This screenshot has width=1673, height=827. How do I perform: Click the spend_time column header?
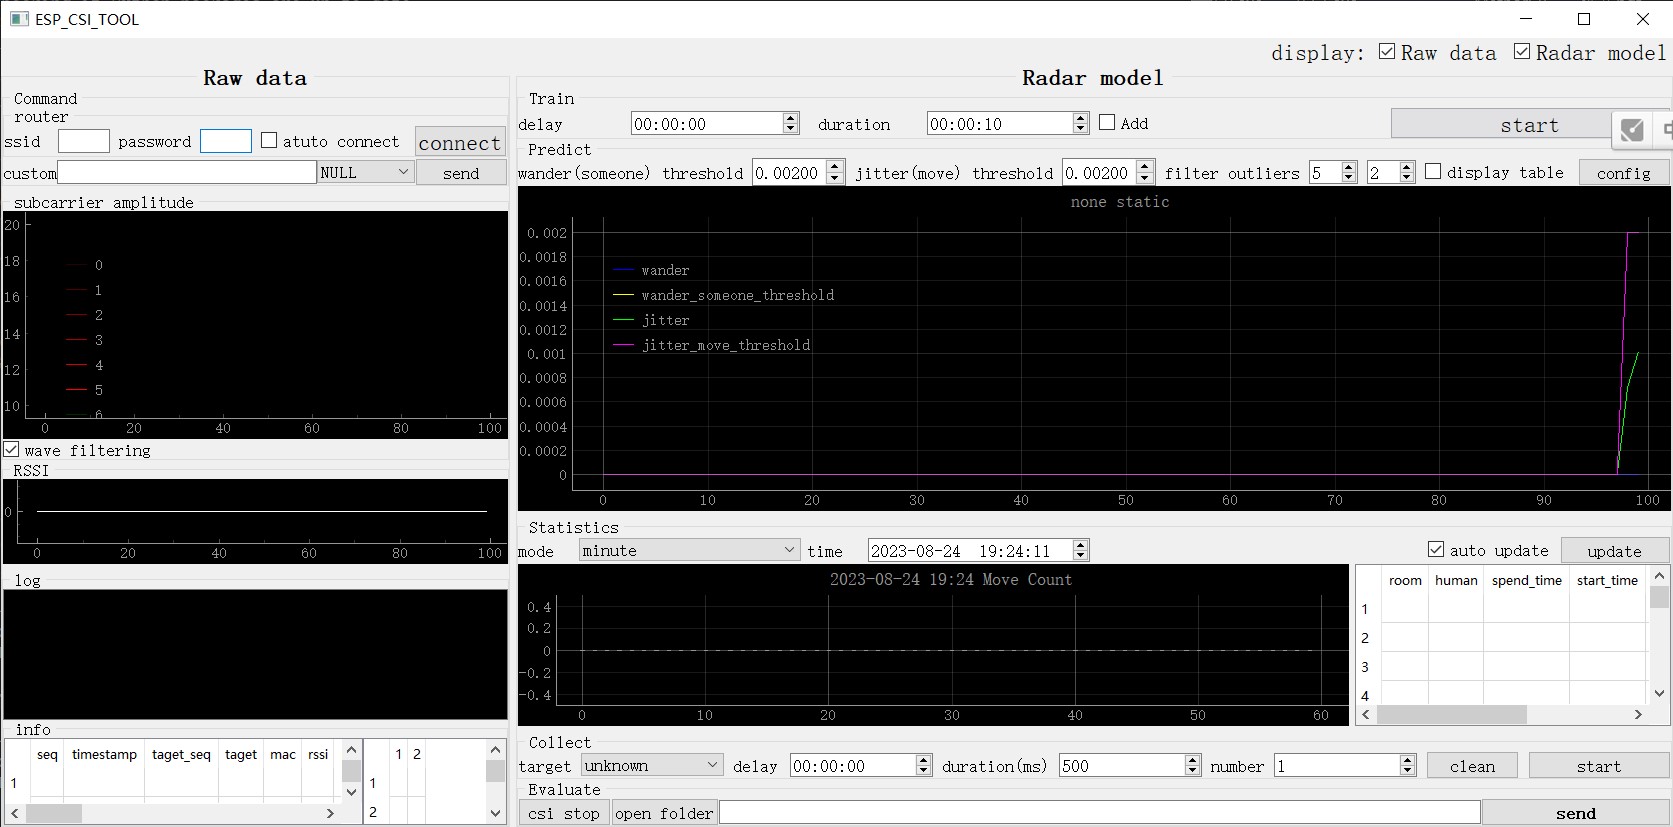pyautogui.click(x=1526, y=580)
